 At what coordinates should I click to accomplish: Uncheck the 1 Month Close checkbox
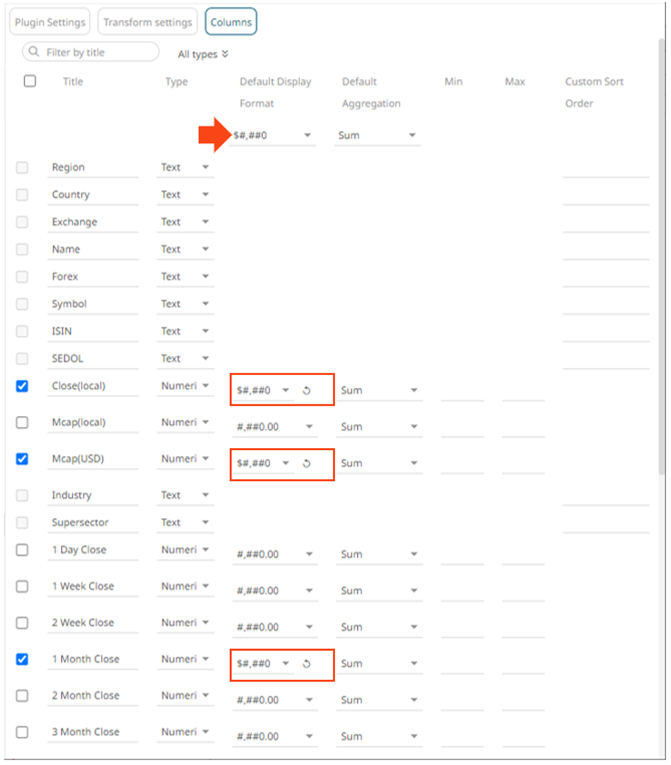coord(22,659)
